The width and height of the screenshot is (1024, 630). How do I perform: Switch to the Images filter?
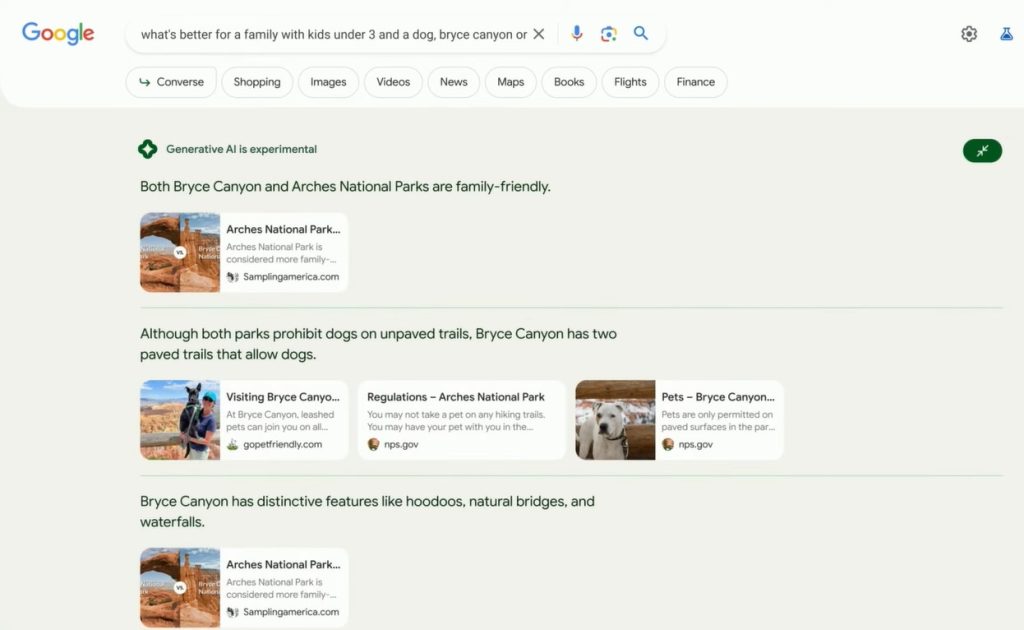tap(328, 82)
